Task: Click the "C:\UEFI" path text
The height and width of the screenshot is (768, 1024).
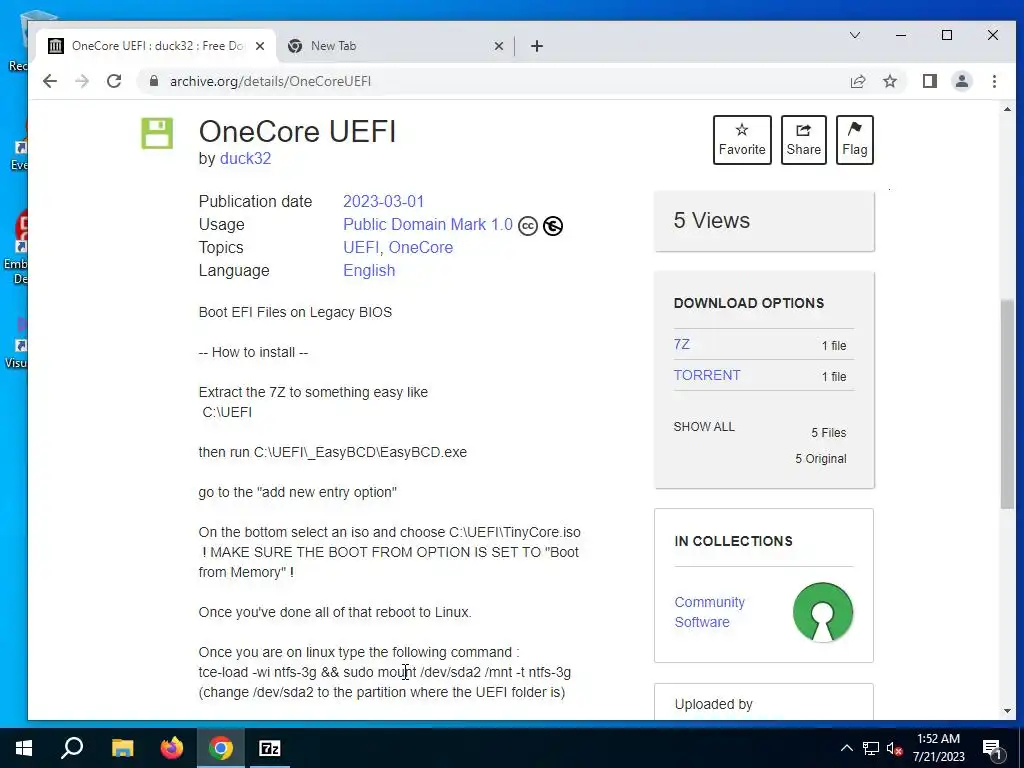Action: point(227,412)
